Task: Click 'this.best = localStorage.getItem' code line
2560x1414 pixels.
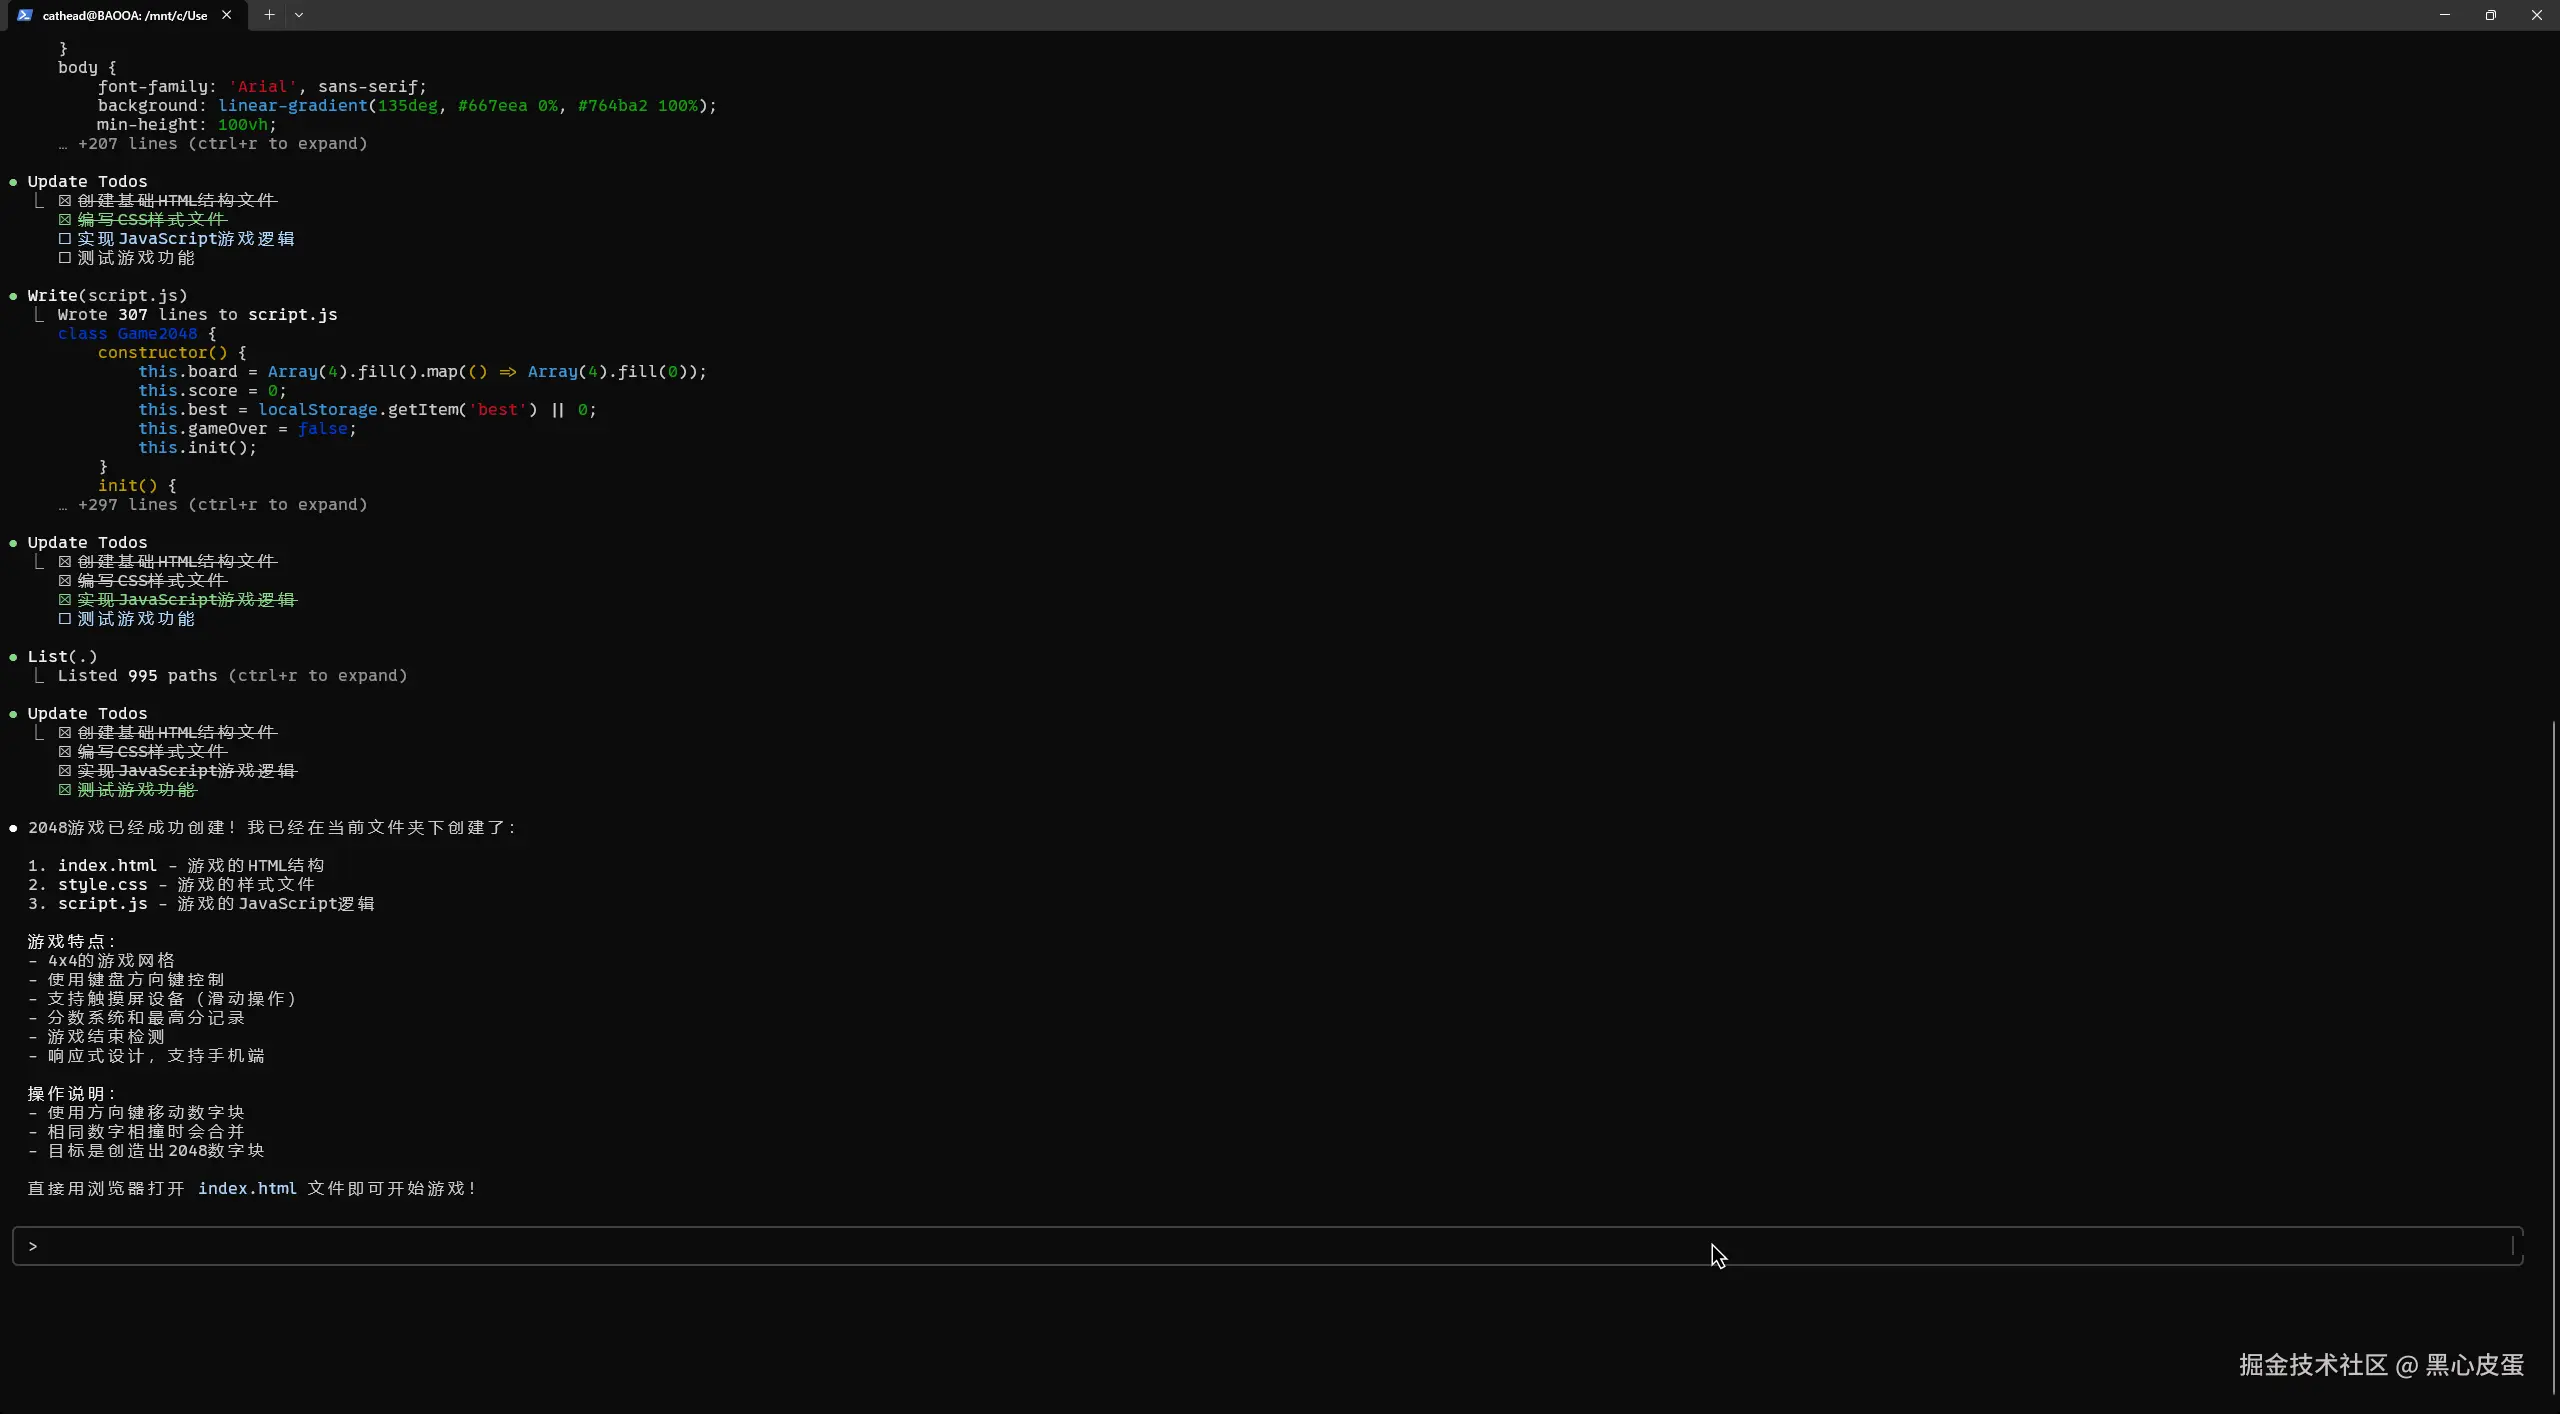Action: (x=367, y=410)
